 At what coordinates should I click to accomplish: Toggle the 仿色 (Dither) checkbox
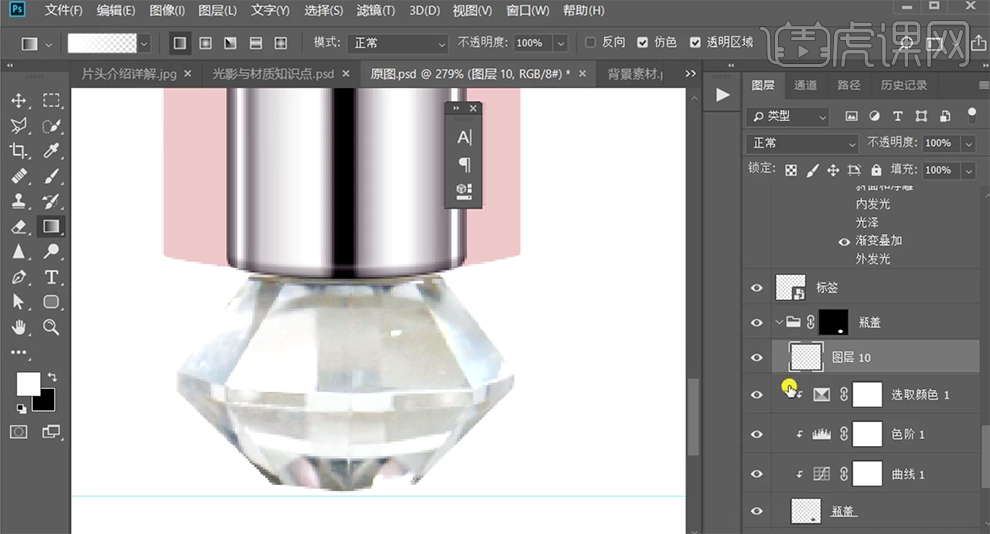coord(642,43)
